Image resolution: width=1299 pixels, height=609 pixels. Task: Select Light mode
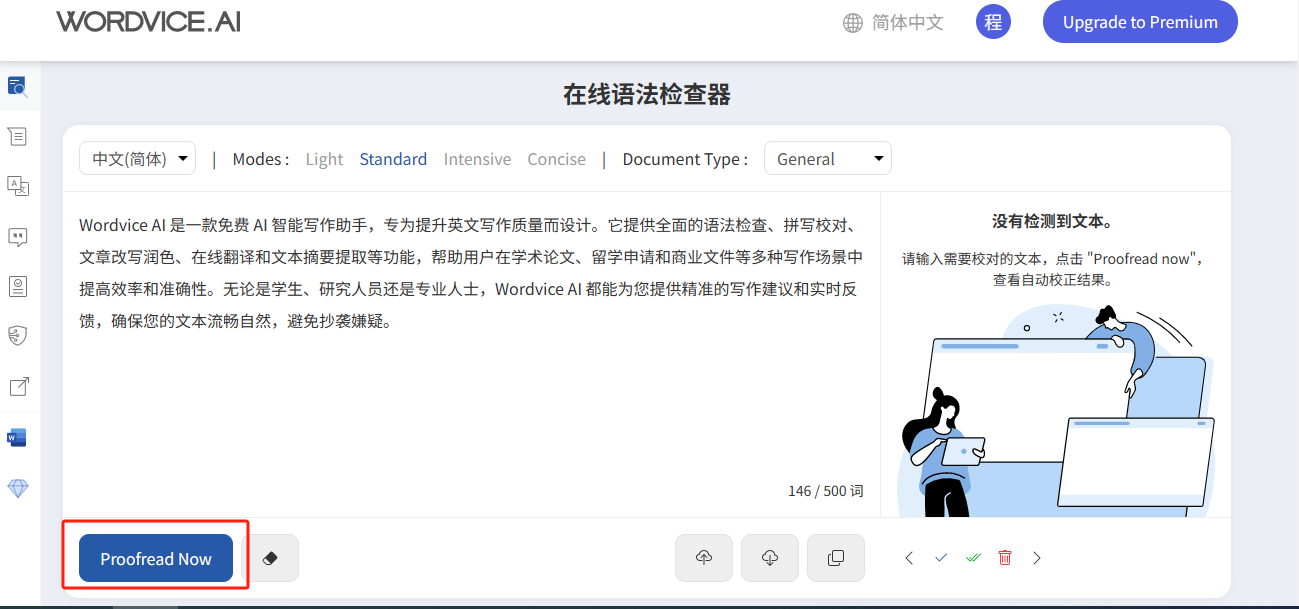coord(324,159)
